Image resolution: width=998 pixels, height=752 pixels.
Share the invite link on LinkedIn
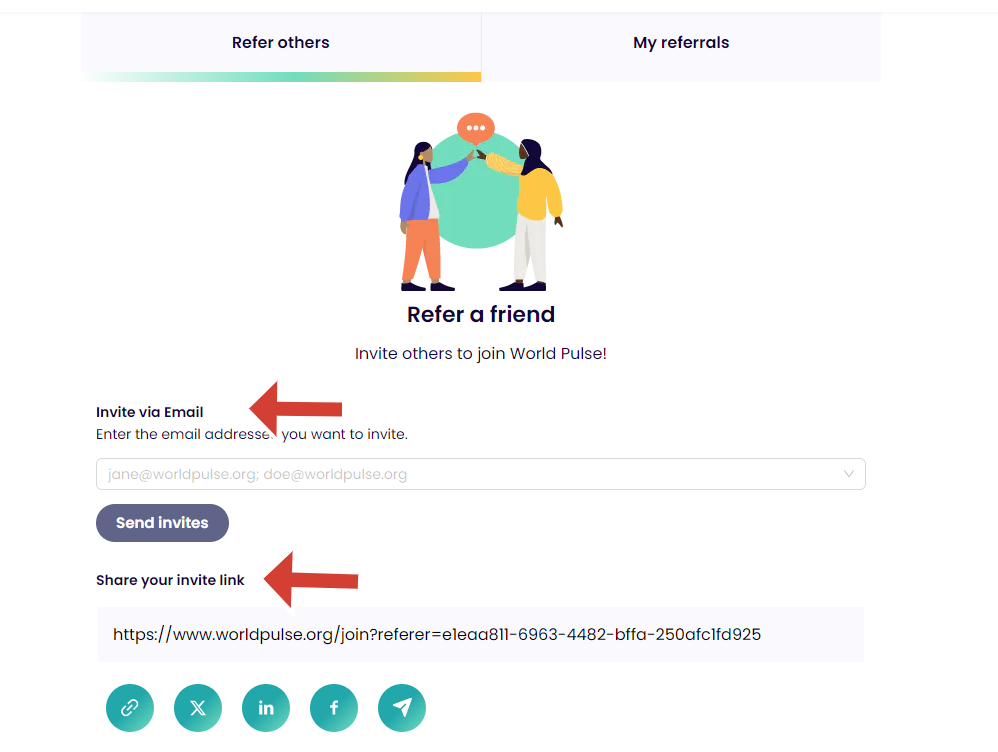click(x=266, y=708)
